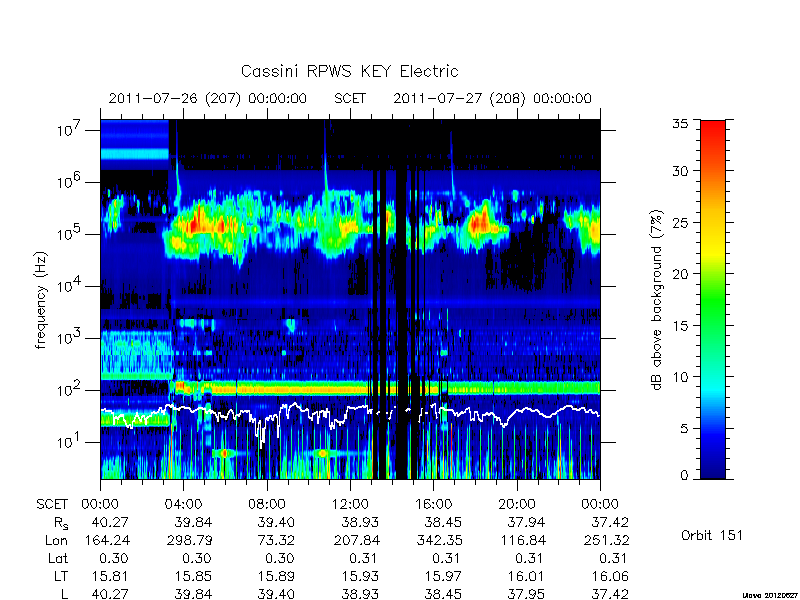Screen dimensions: 800x600
Task: Click the "20" color bar tick label
Action: tap(680, 274)
